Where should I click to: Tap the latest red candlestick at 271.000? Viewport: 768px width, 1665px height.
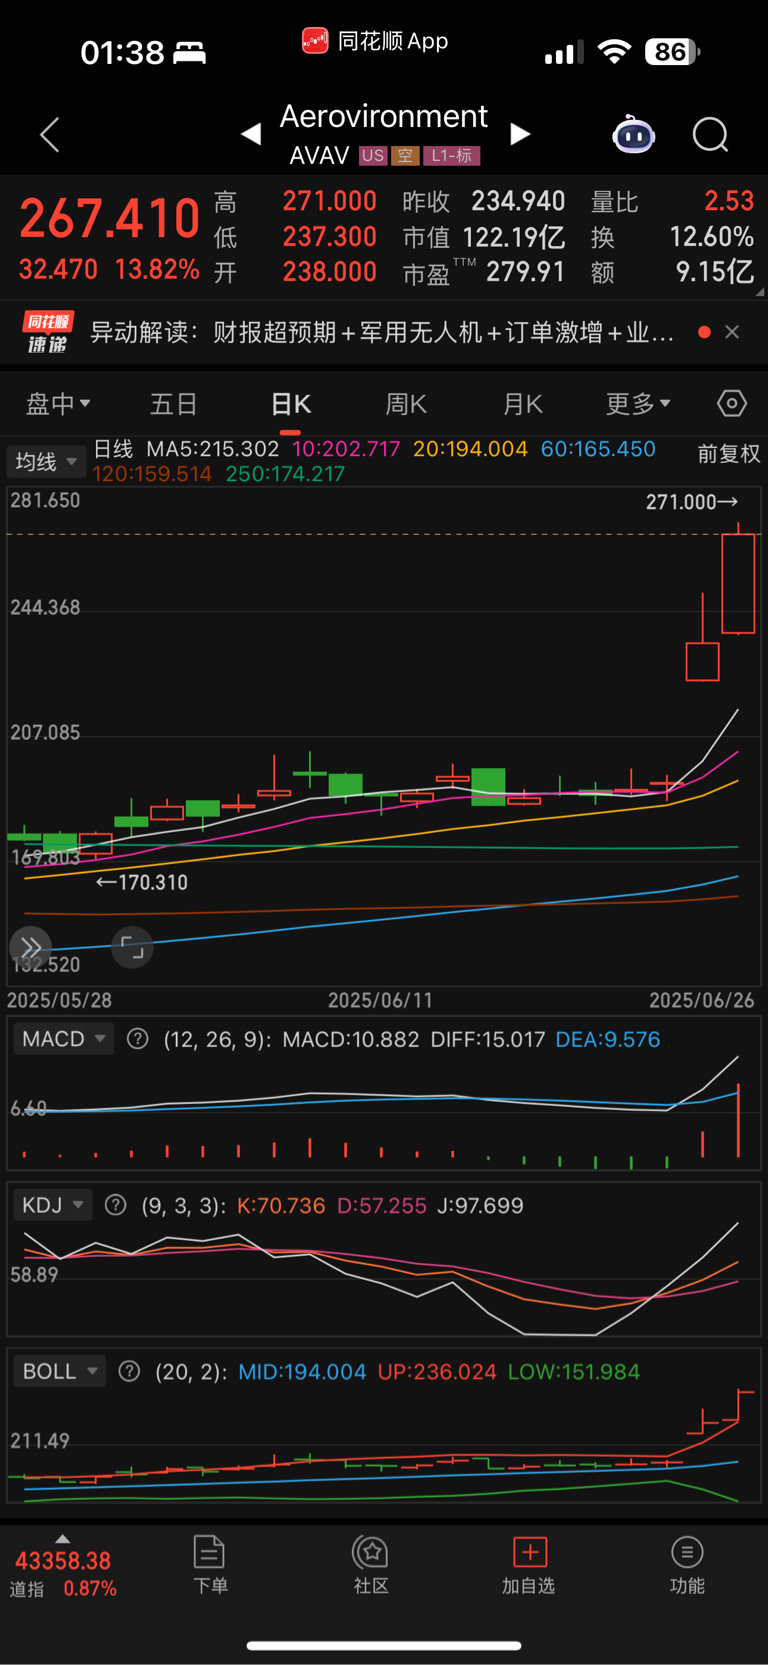[x=738, y=581]
